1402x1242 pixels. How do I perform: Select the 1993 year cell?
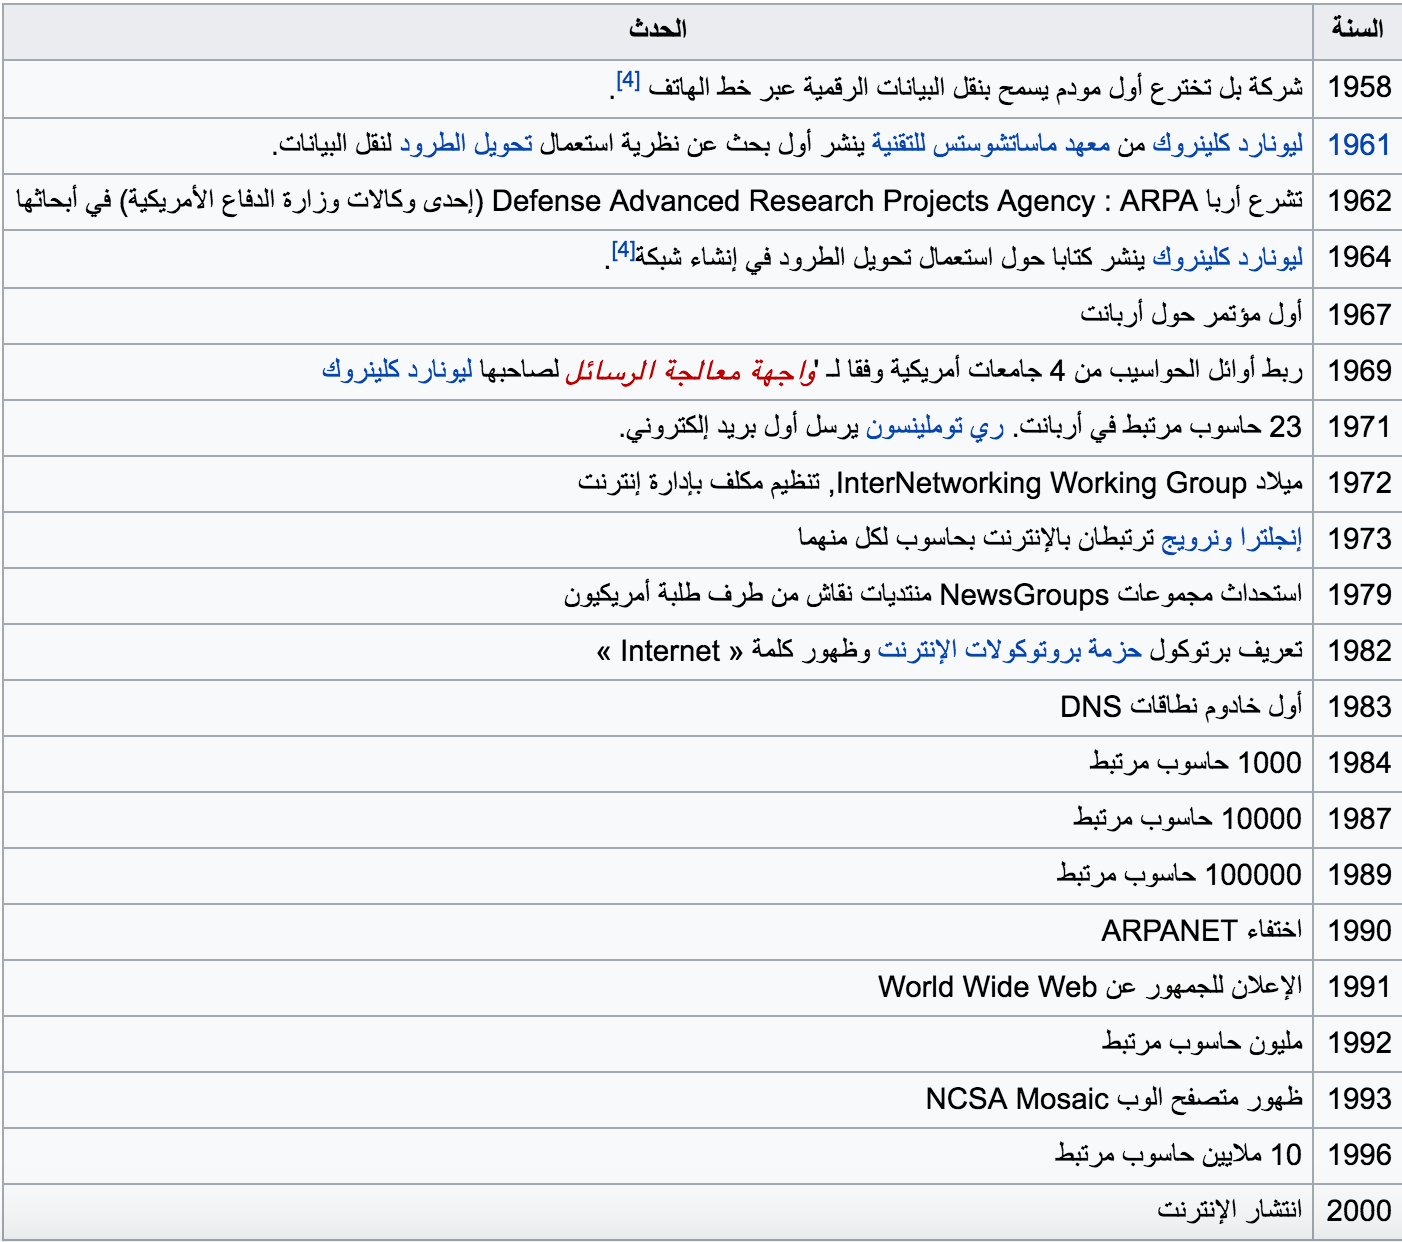(1359, 1099)
